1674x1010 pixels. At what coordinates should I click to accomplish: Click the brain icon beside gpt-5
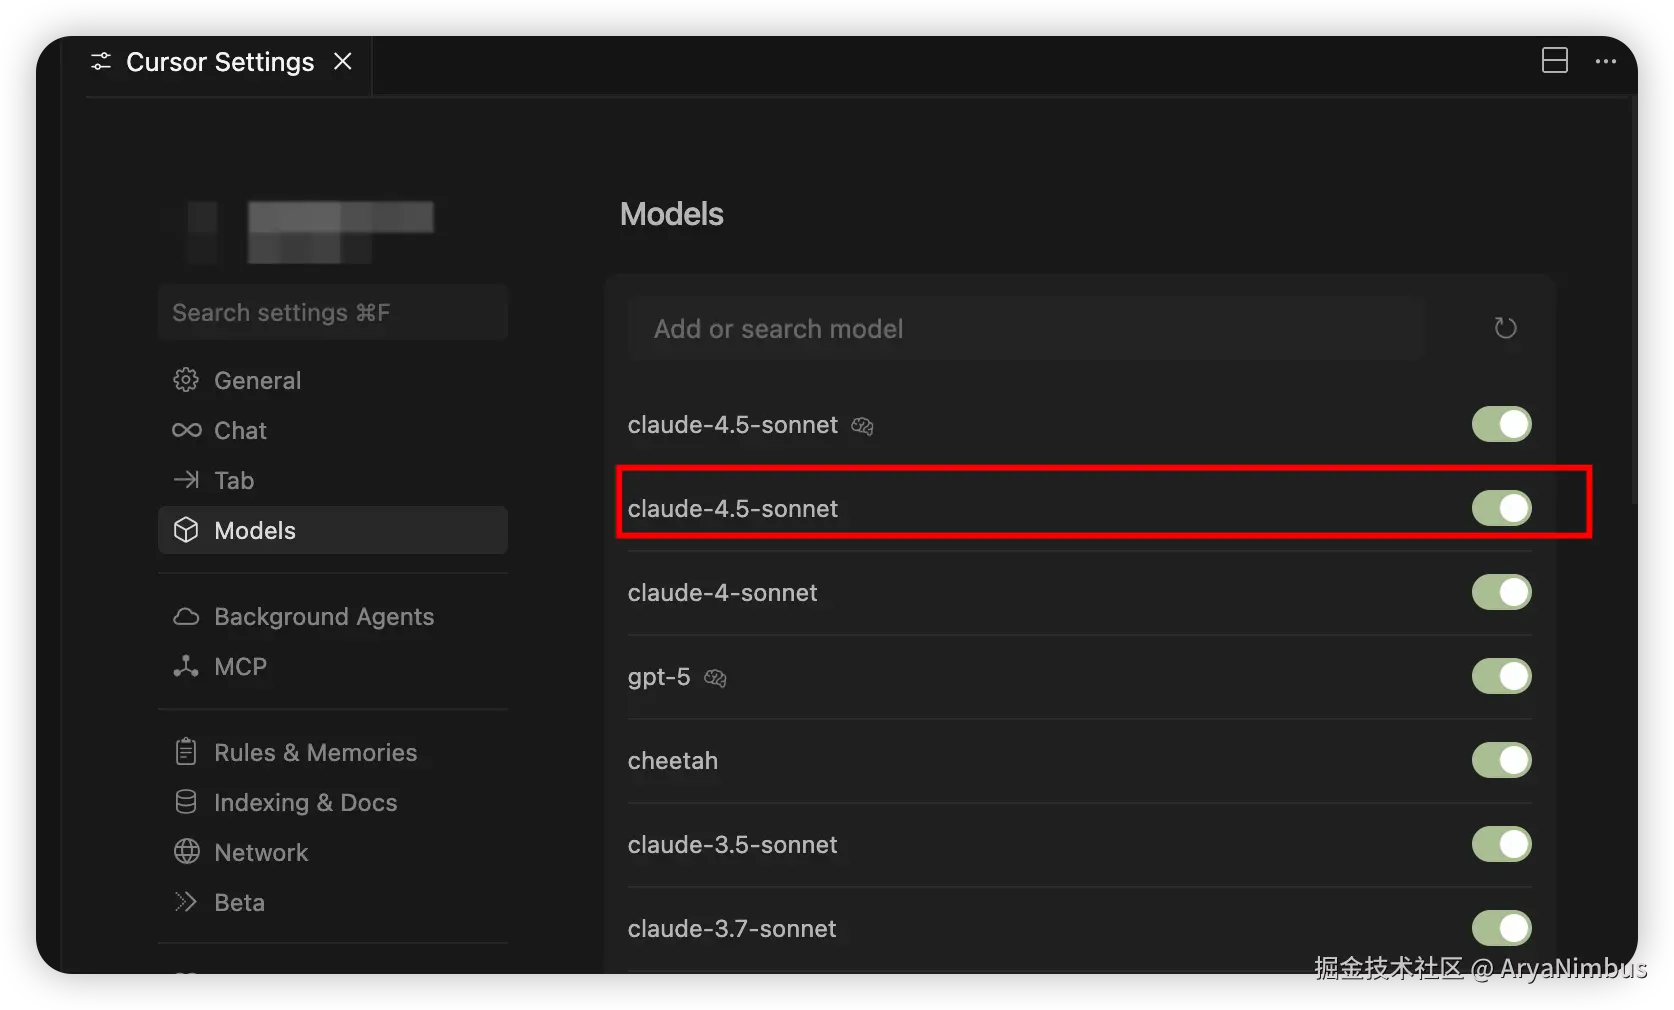coord(715,678)
